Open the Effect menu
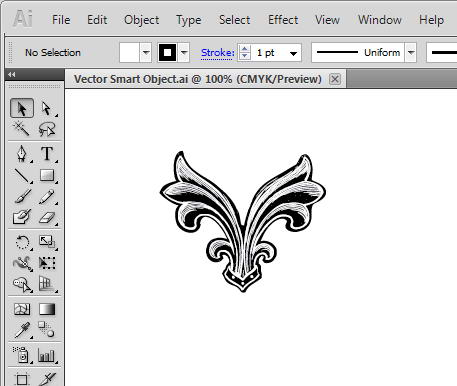The image size is (457, 386). [283, 20]
